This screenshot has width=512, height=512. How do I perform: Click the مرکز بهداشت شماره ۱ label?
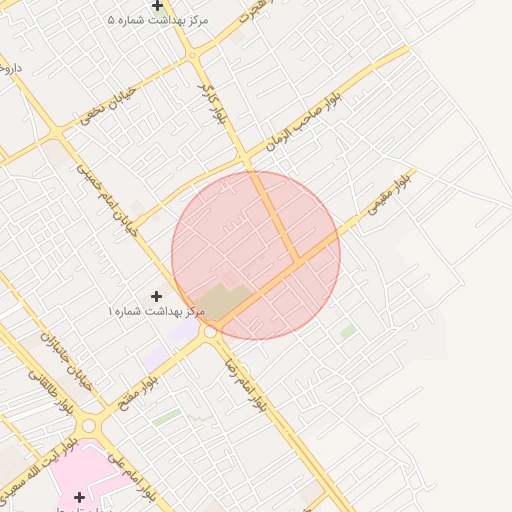[157, 312]
